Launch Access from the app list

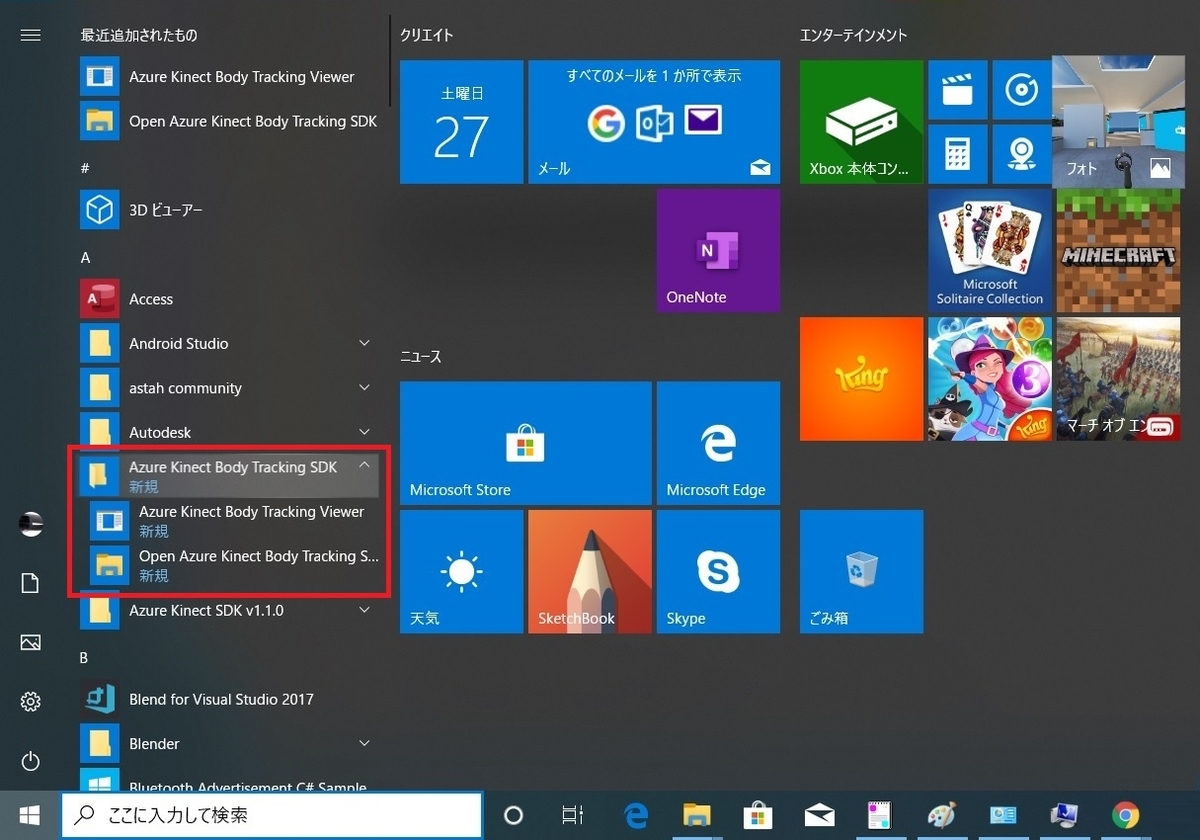click(229, 299)
